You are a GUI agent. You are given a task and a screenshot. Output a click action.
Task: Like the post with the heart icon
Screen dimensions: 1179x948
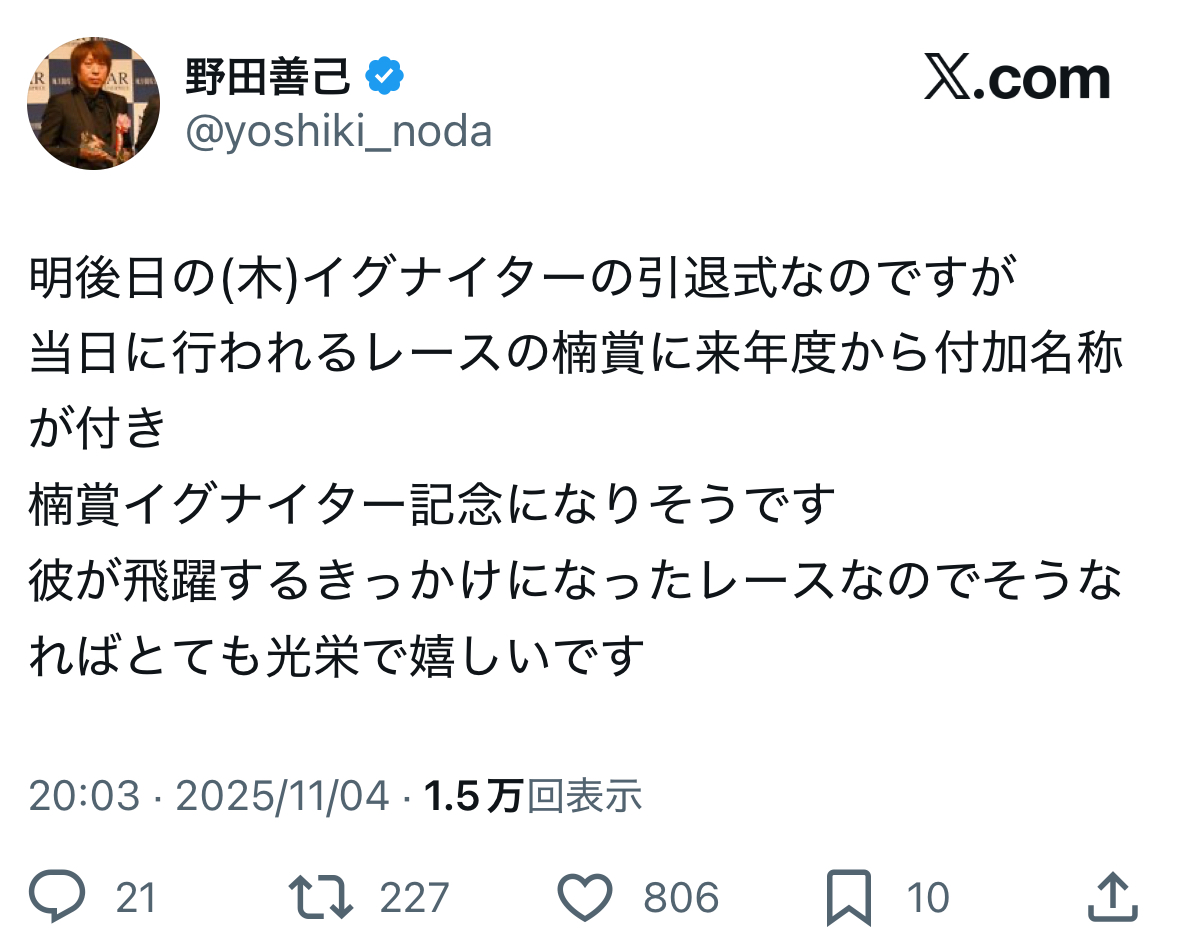tap(584, 897)
